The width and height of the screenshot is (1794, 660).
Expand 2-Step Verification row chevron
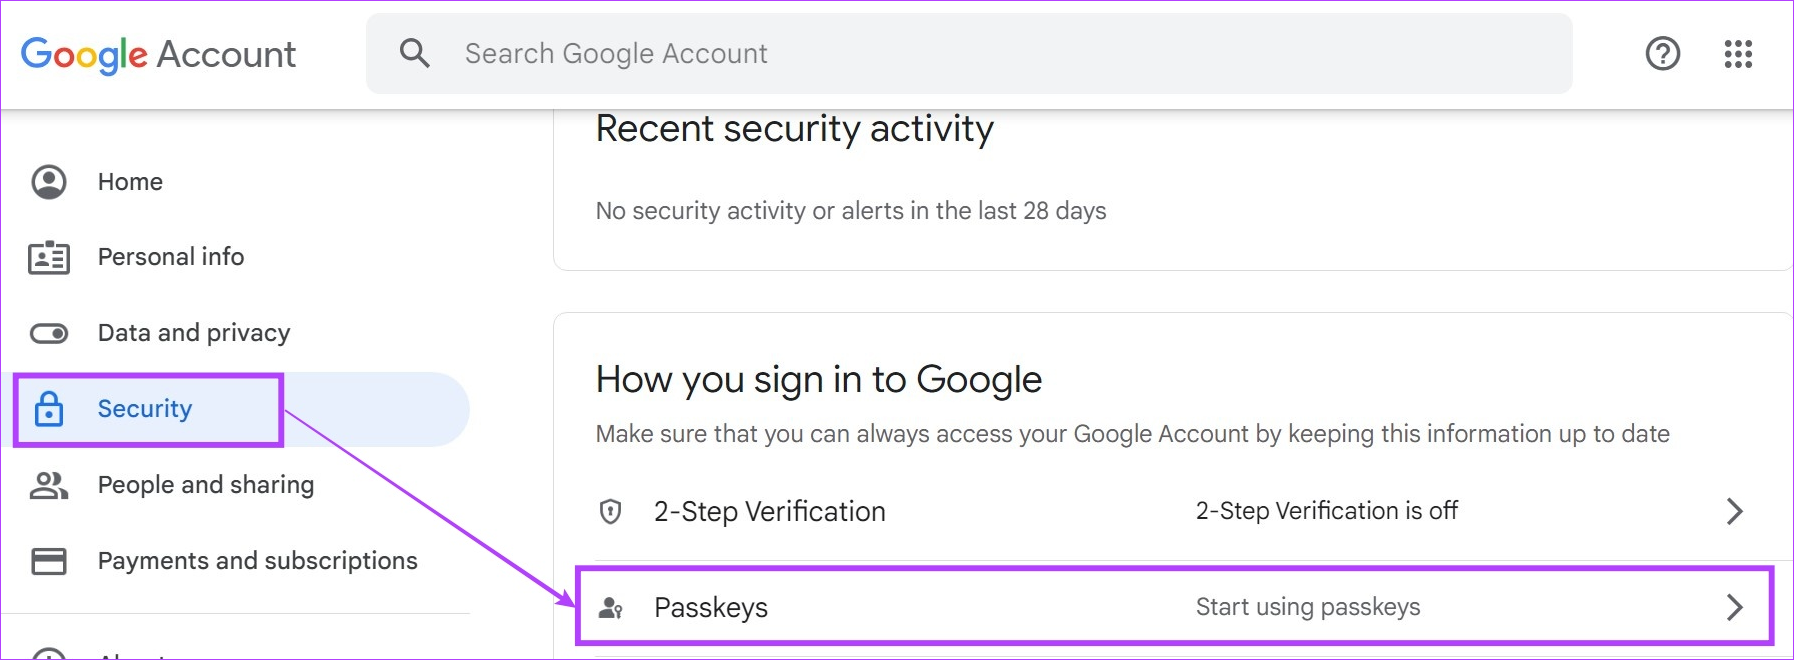[1735, 512]
